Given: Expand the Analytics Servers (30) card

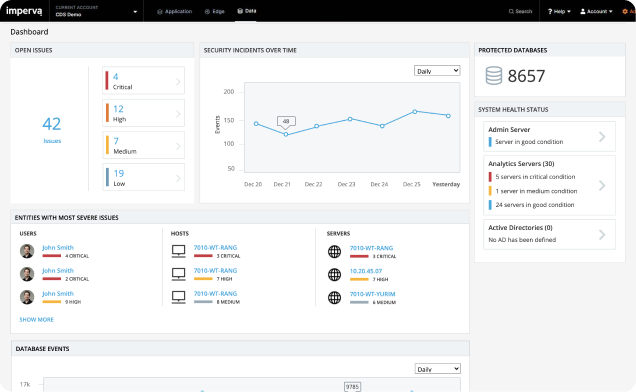Looking at the screenshot, I should (549, 185).
